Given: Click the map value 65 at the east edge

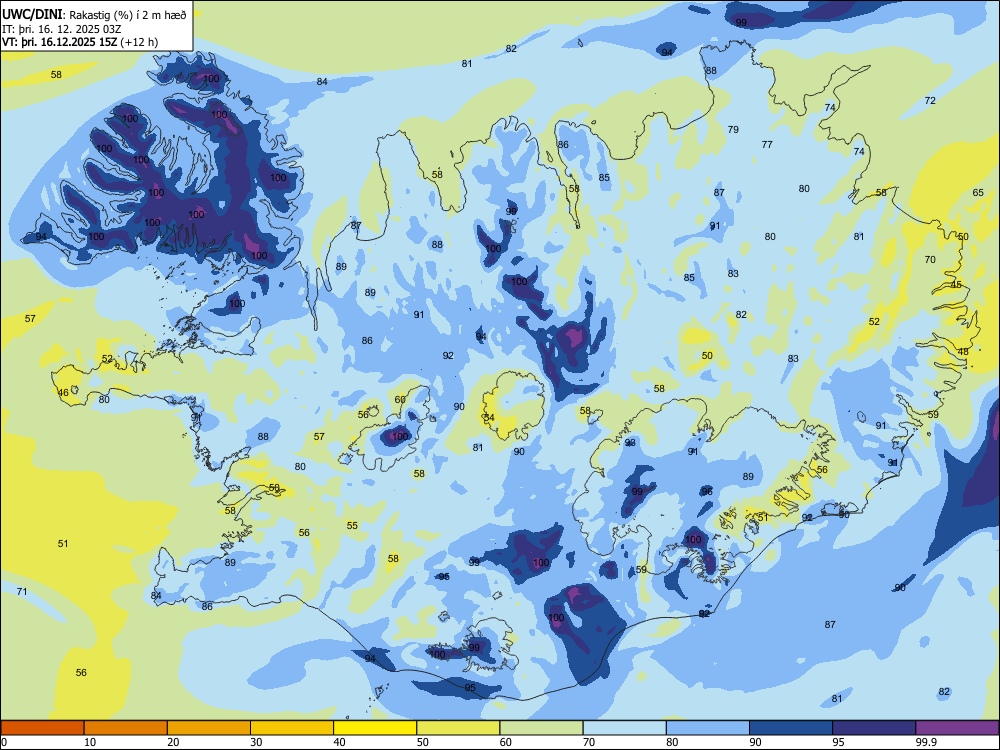Looking at the screenshot, I should coord(978,193).
